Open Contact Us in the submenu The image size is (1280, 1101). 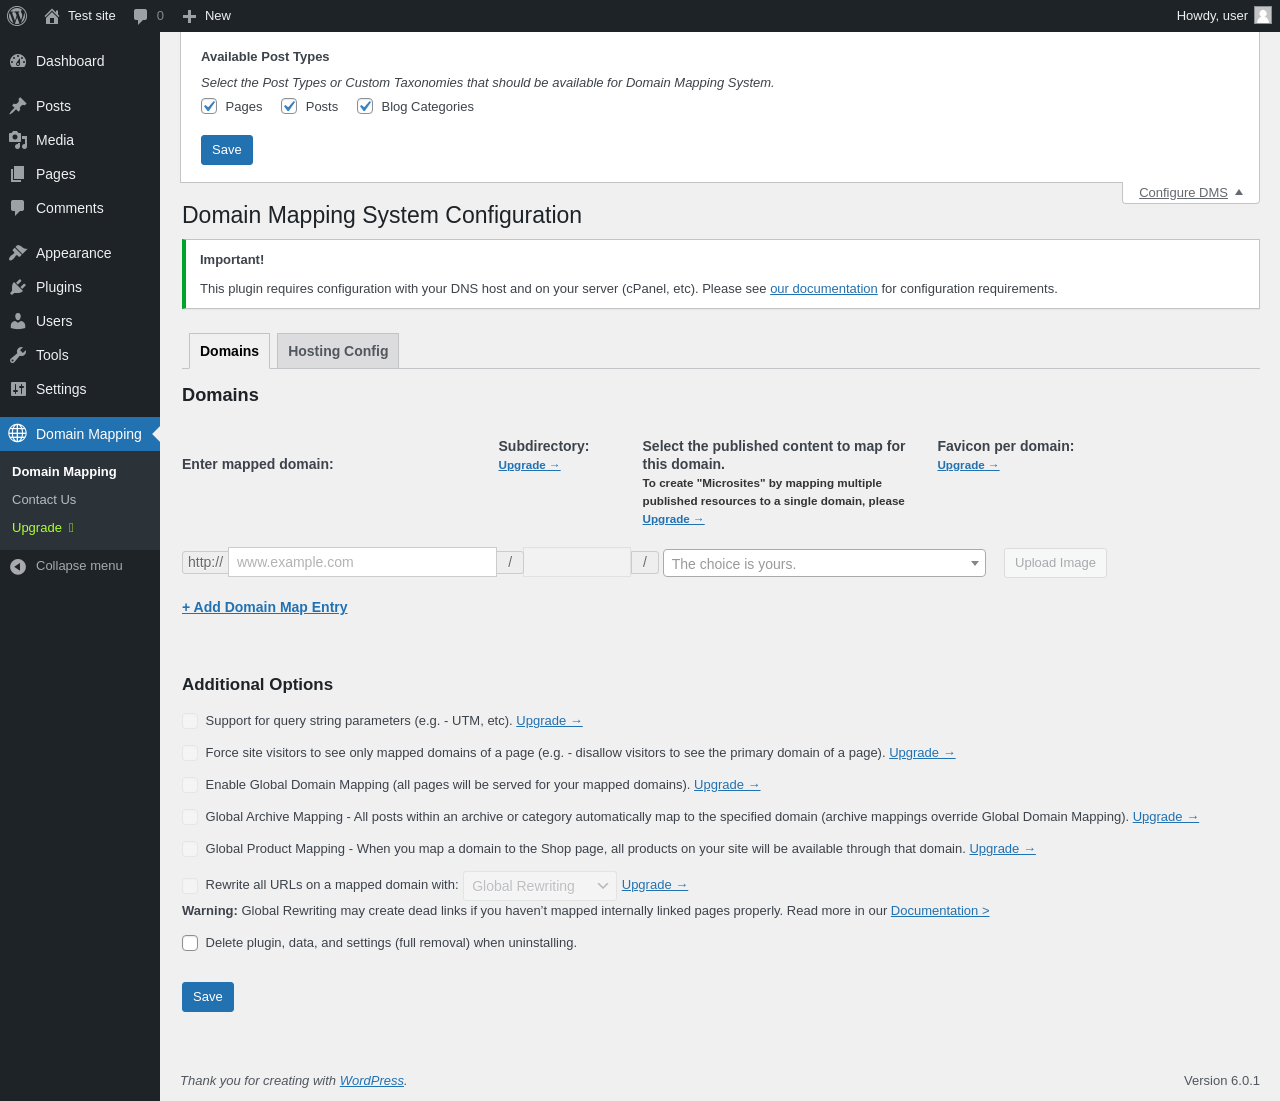pos(44,499)
